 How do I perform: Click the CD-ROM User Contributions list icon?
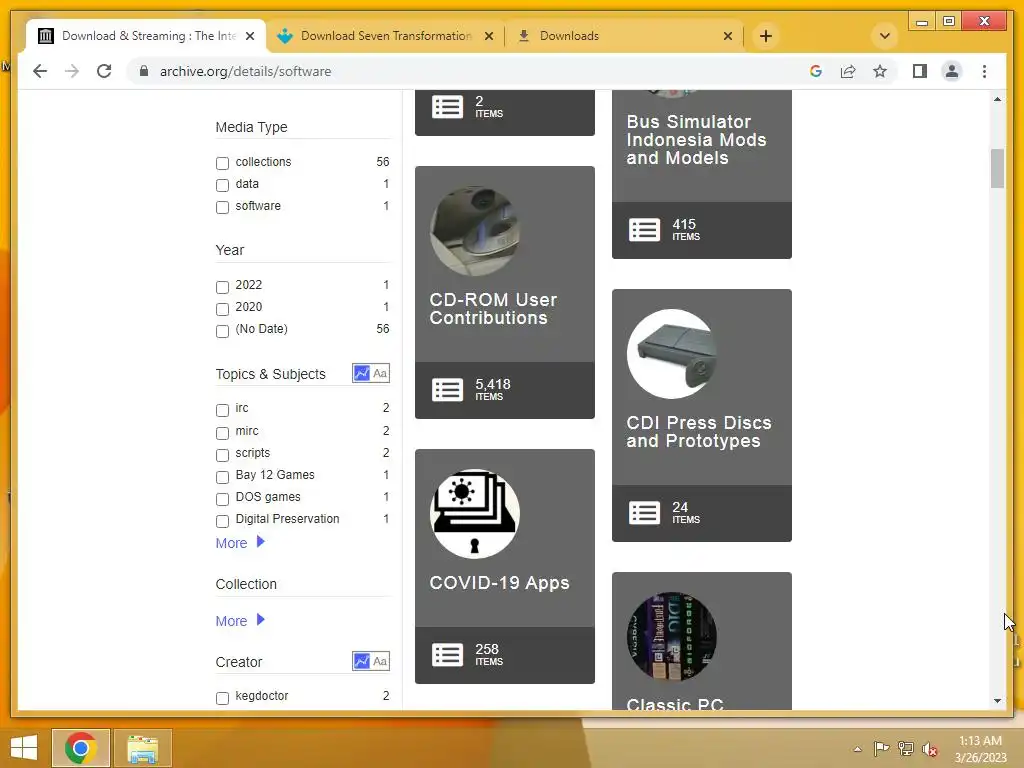447,390
